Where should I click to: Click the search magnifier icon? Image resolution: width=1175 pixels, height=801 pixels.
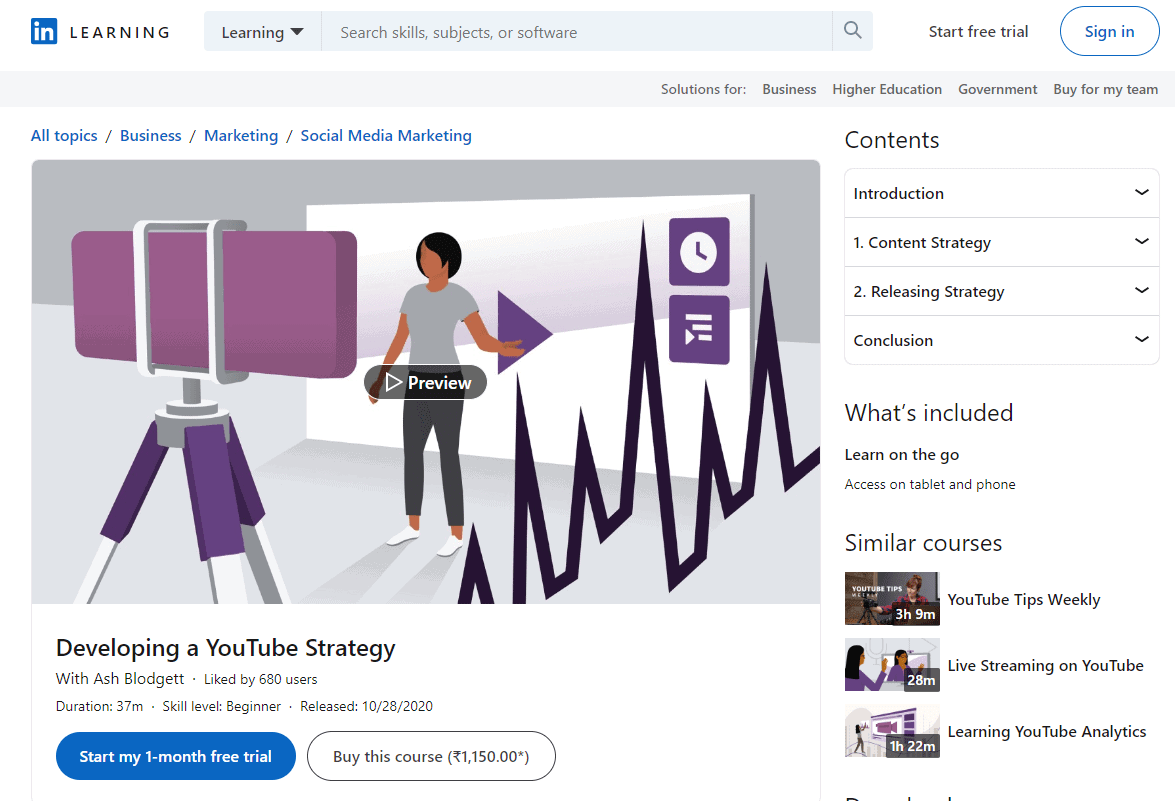click(x=851, y=31)
